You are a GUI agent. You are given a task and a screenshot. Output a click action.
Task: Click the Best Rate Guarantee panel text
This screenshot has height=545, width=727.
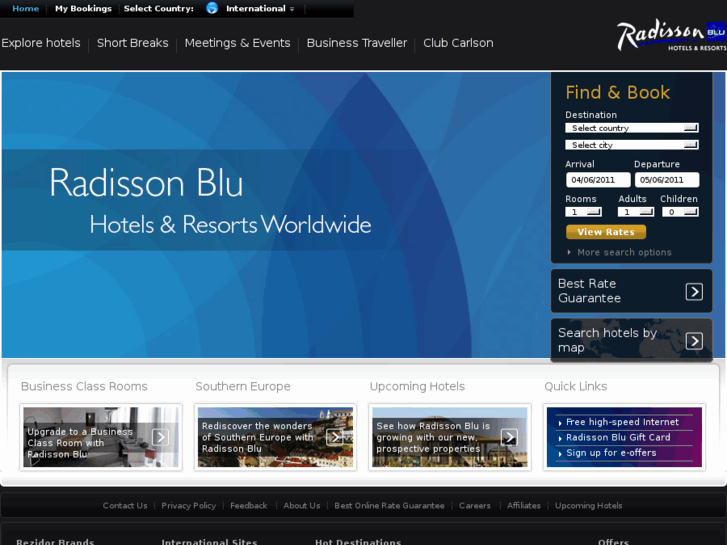click(589, 291)
